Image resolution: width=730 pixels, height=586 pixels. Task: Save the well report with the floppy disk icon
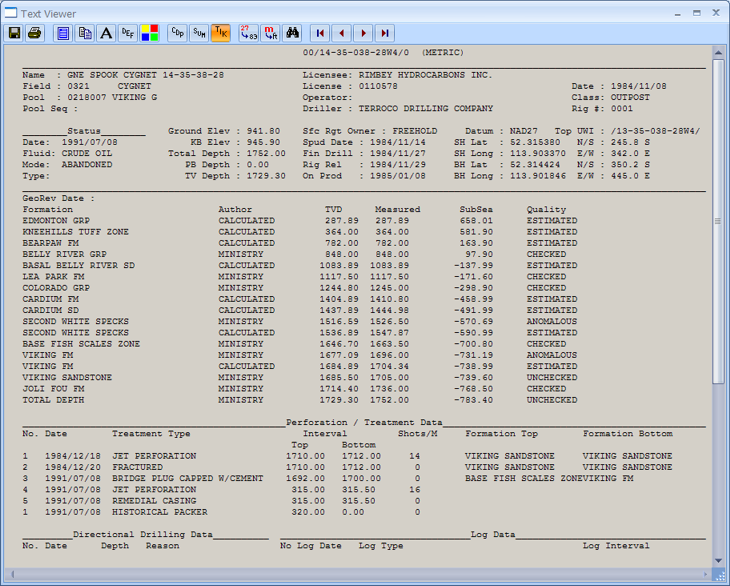coord(14,33)
